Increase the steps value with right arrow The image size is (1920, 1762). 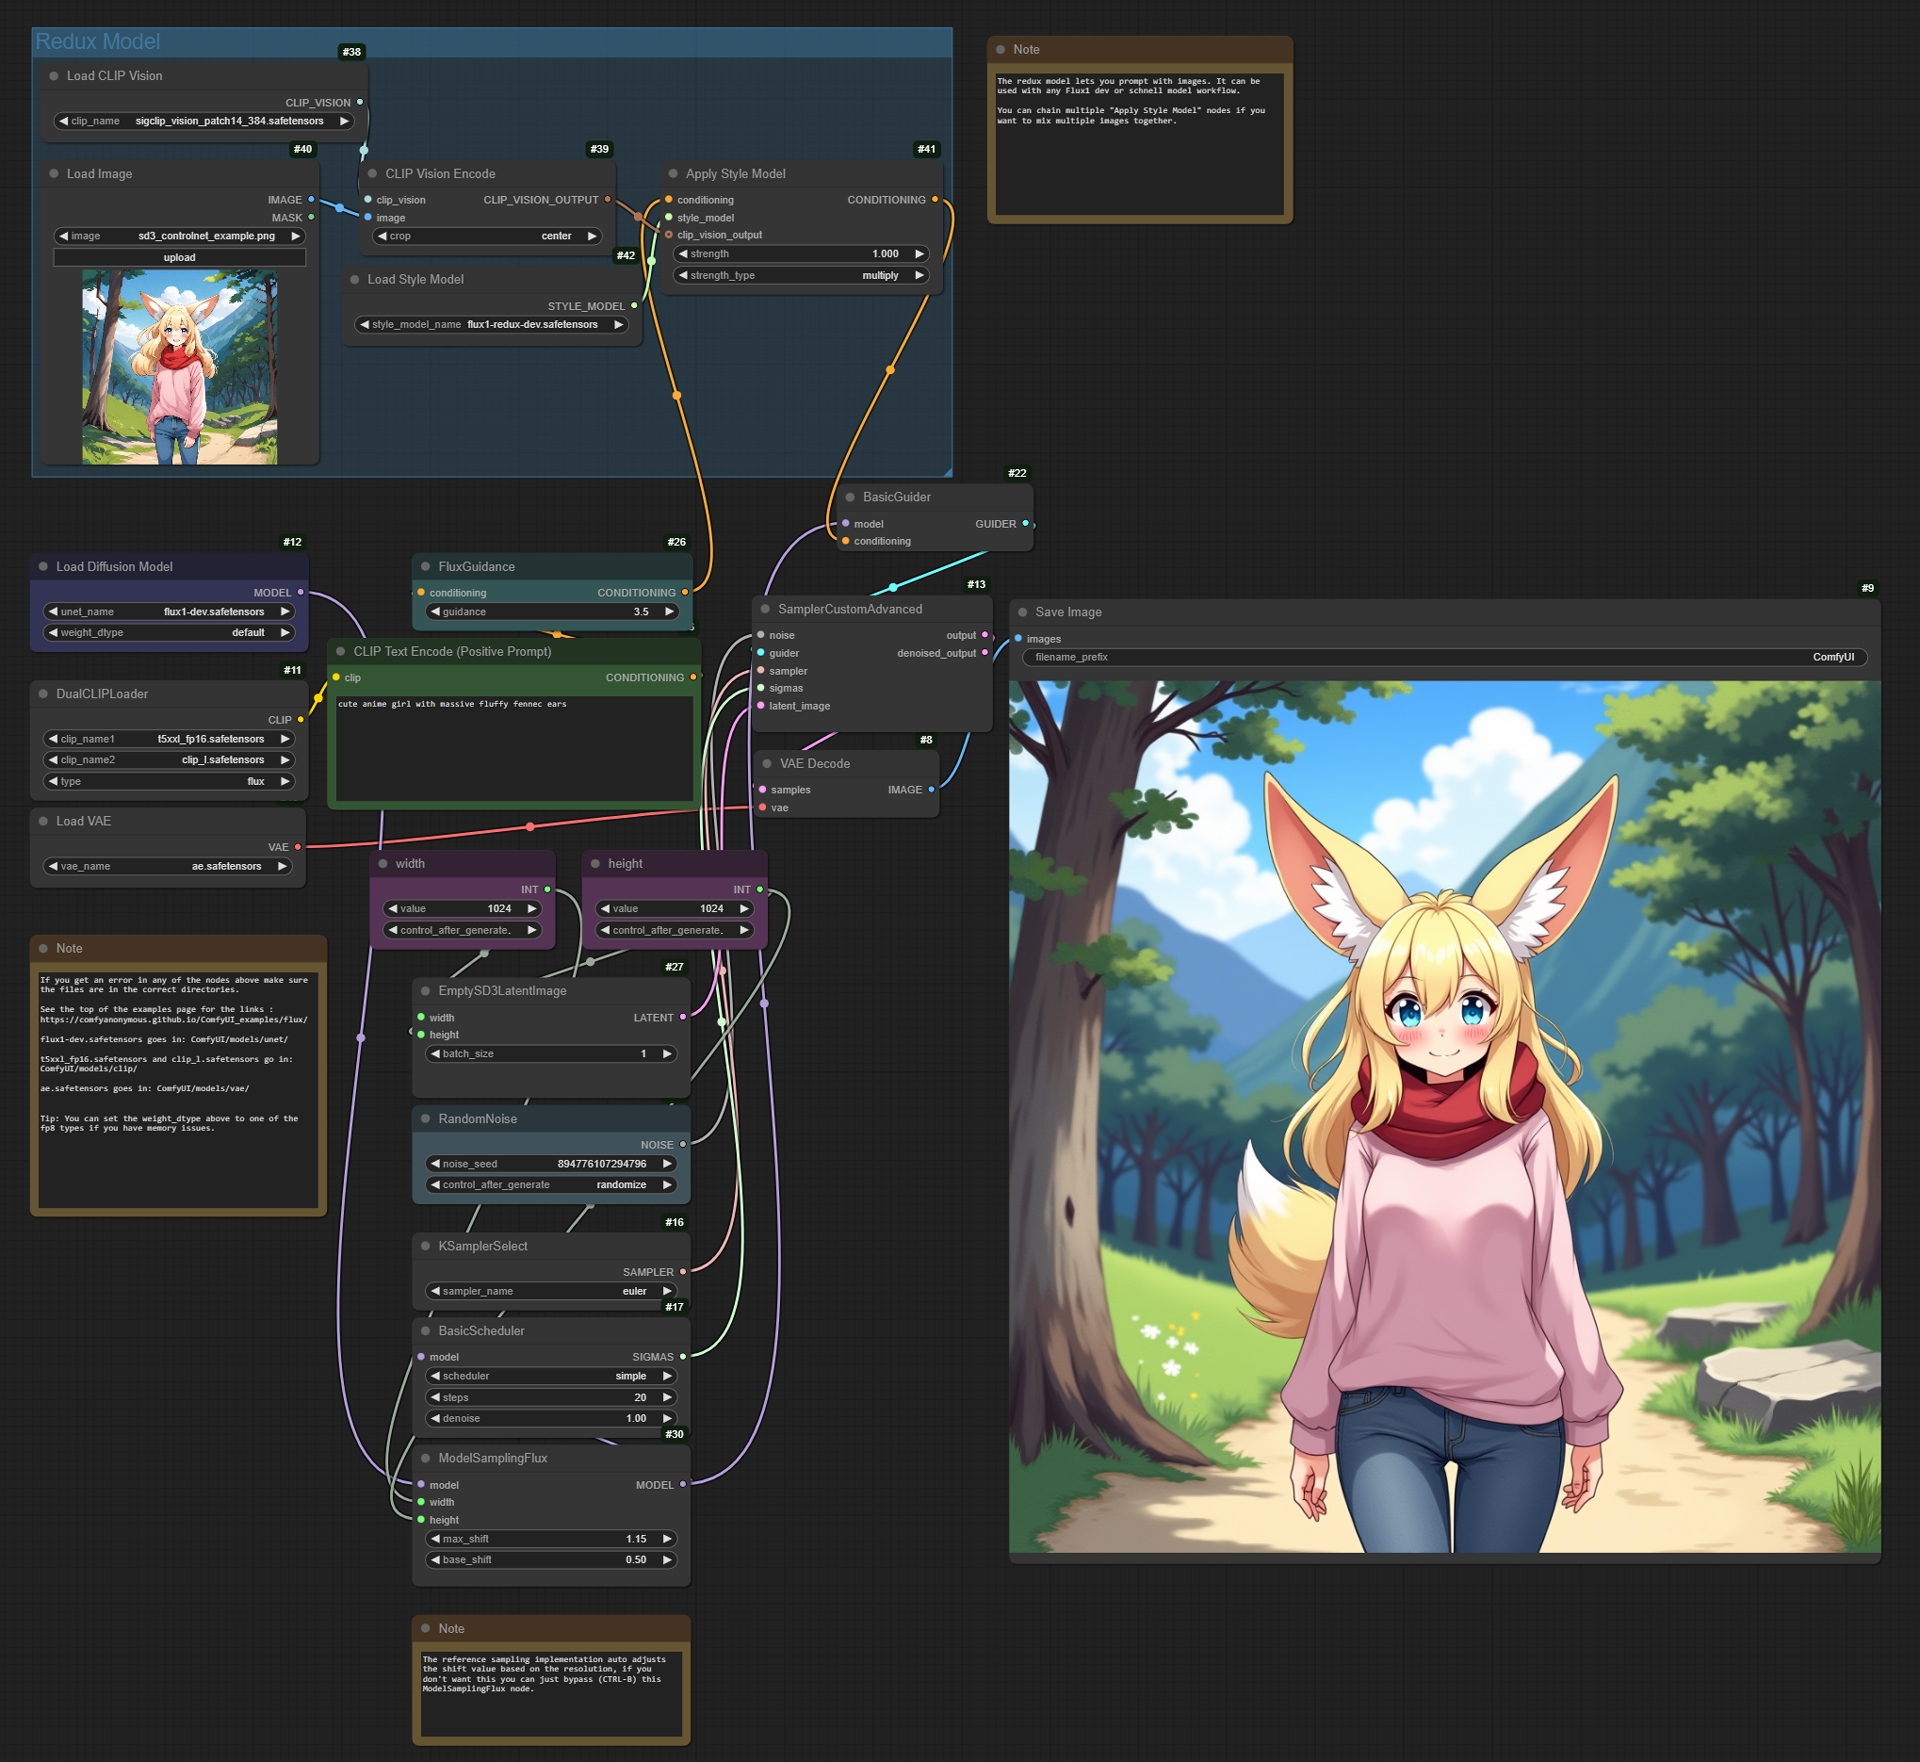point(667,1397)
